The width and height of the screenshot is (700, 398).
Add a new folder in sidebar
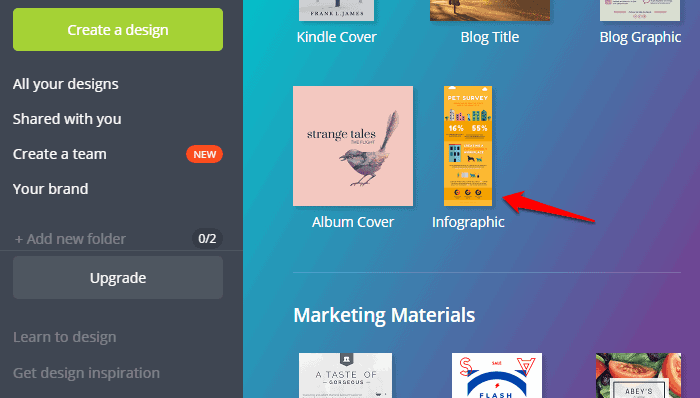[70, 239]
